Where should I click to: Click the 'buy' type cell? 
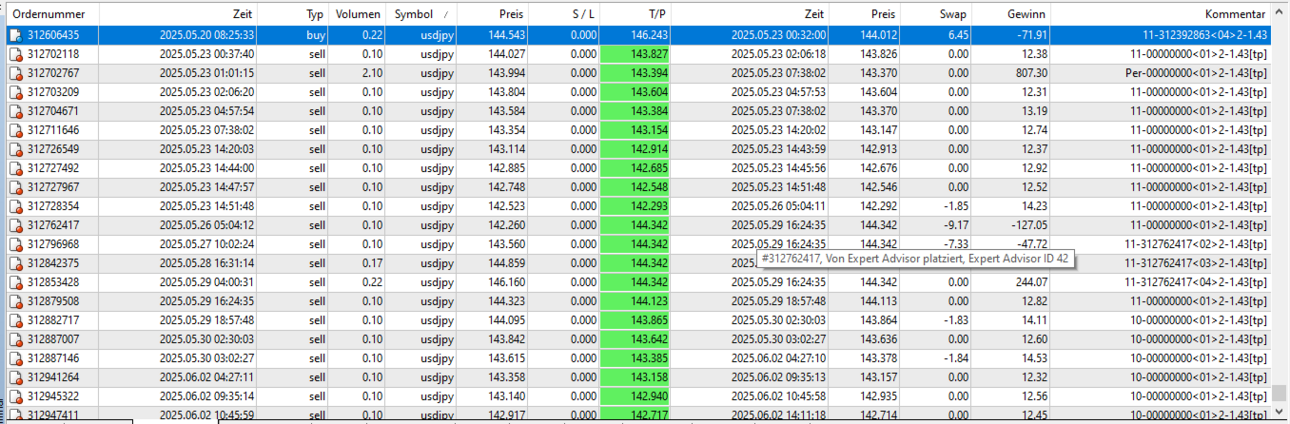[315, 35]
